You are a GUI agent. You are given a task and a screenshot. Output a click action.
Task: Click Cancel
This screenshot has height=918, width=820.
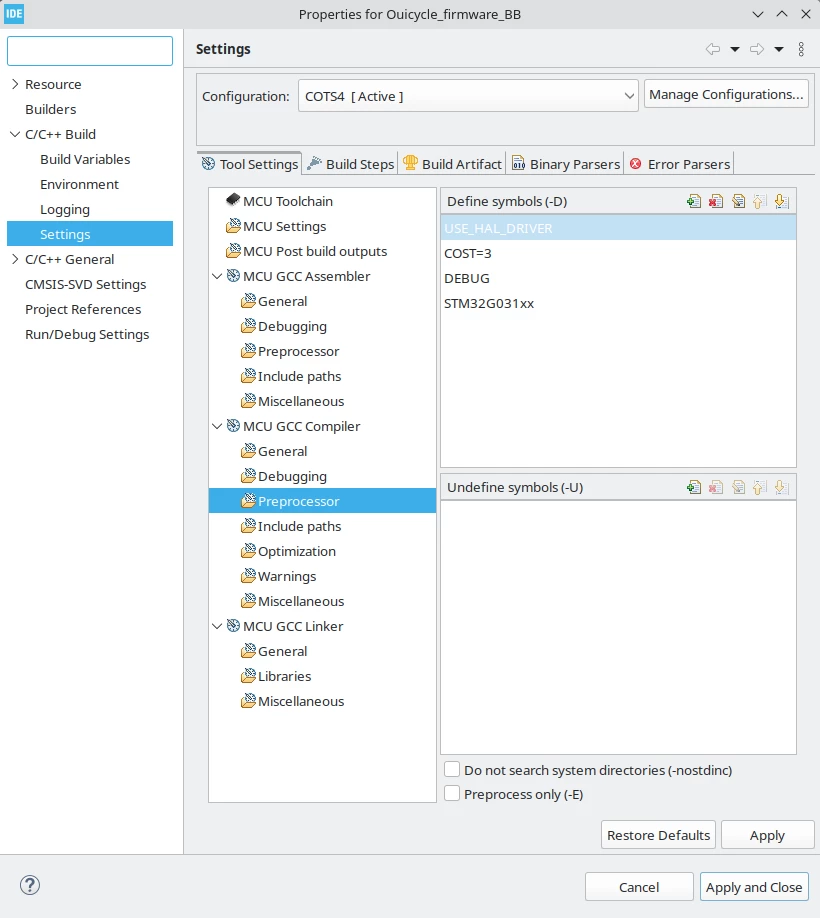point(639,887)
